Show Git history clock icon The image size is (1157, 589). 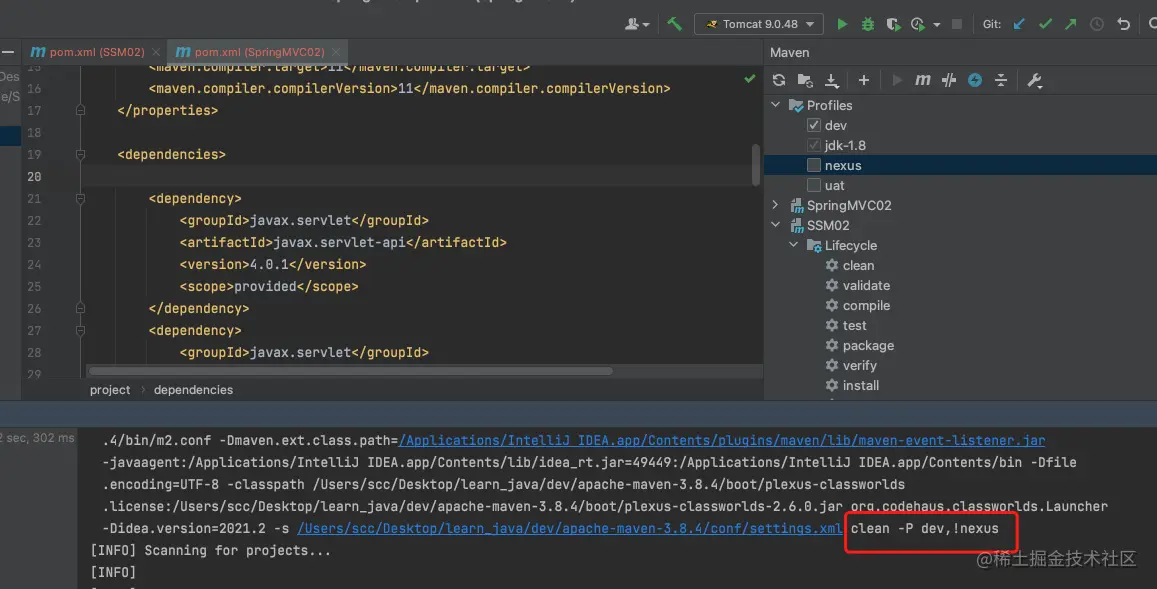click(x=1097, y=24)
